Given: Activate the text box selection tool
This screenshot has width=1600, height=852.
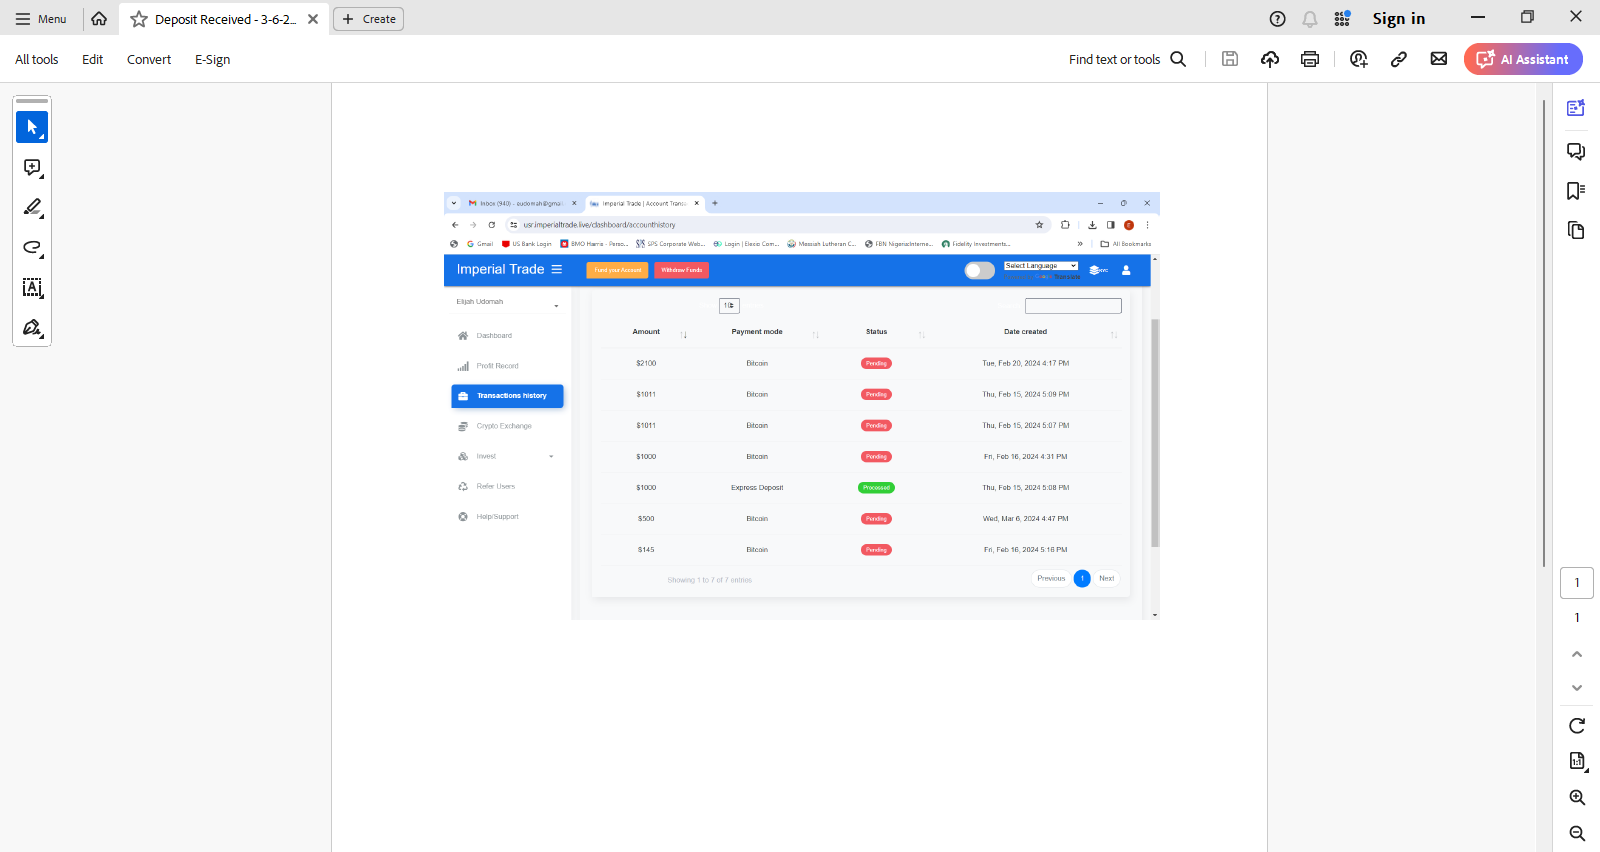Looking at the screenshot, I should (32, 288).
